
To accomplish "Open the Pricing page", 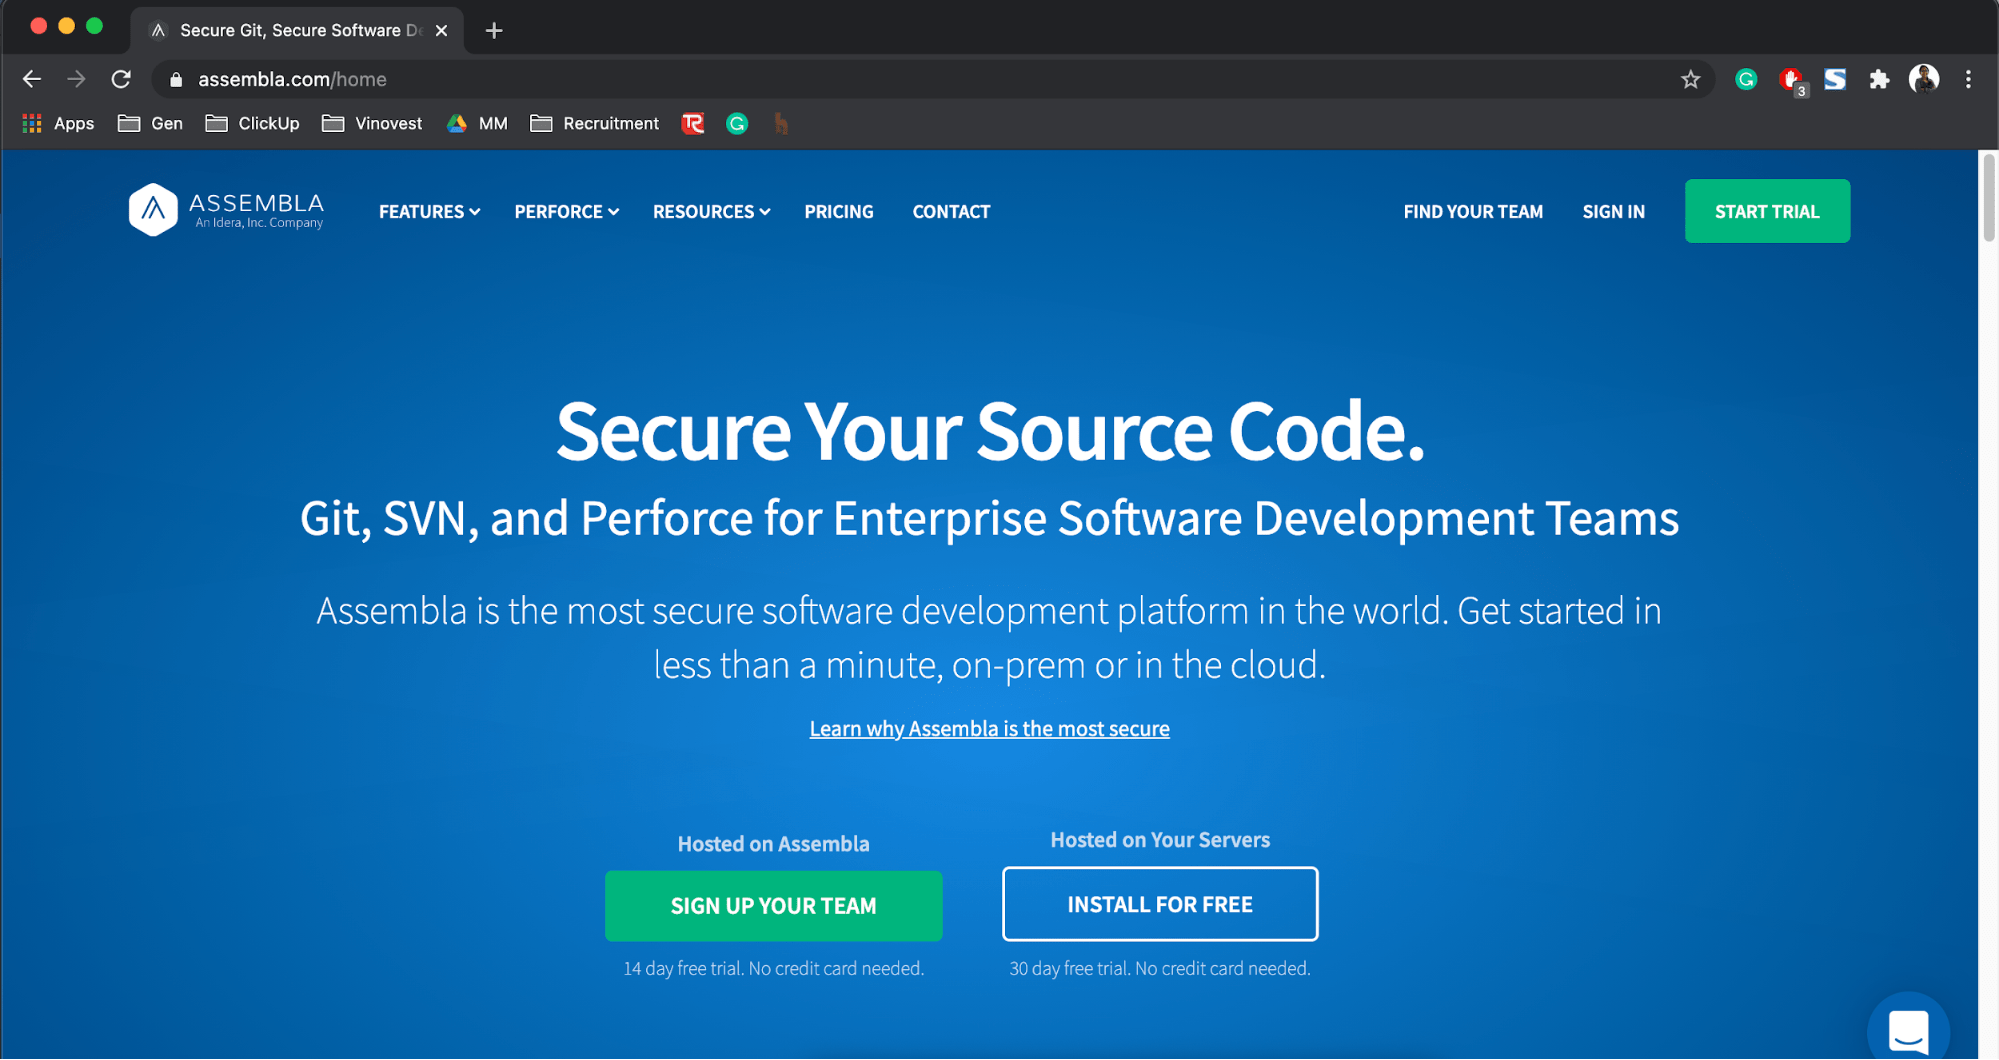I will [x=839, y=211].
